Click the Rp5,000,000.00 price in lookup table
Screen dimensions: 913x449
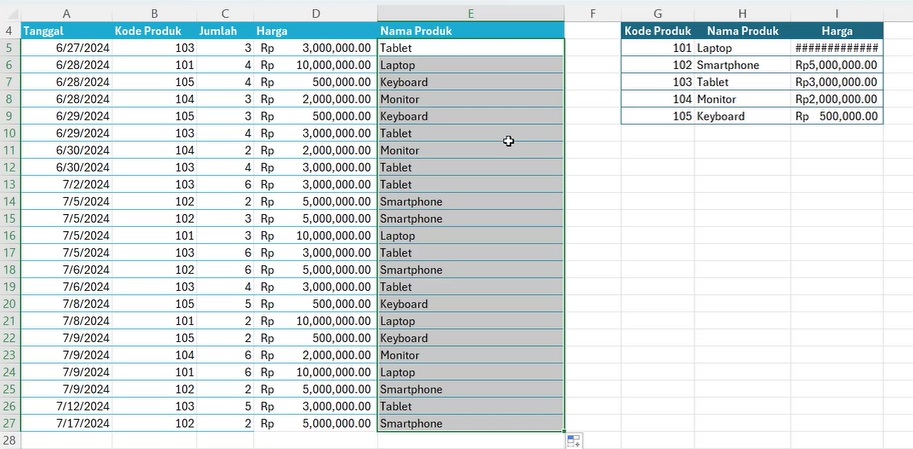837,65
